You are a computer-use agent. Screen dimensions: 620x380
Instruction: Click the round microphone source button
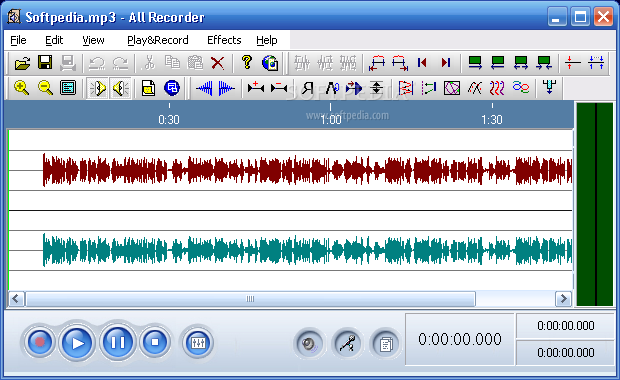[x=347, y=344]
